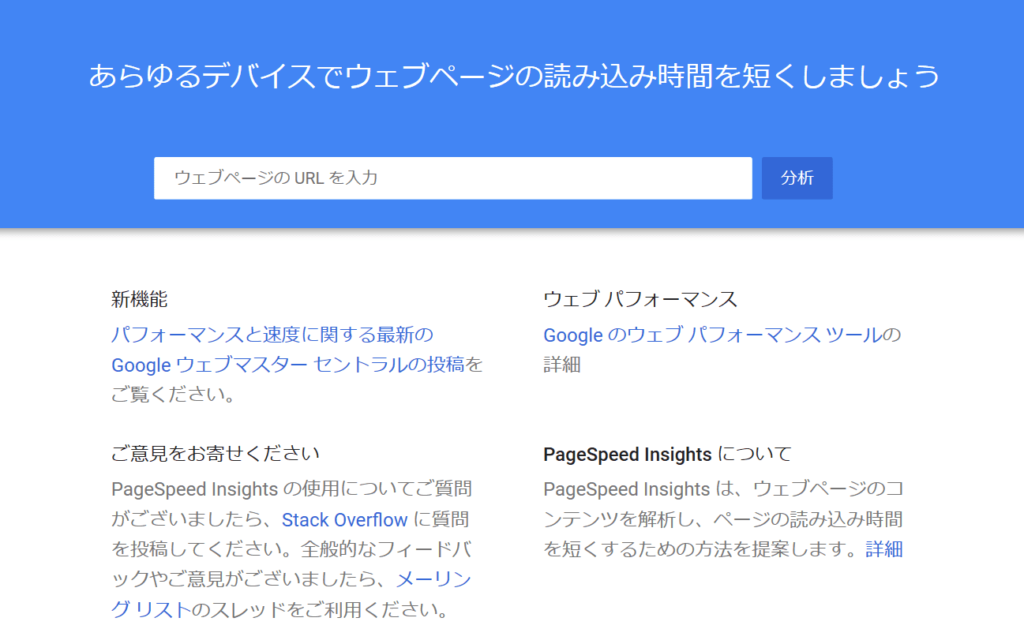Open the 詳細 link about PageSpeed Insights
Screen dimensions: 1024x629
(x=884, y=549)
